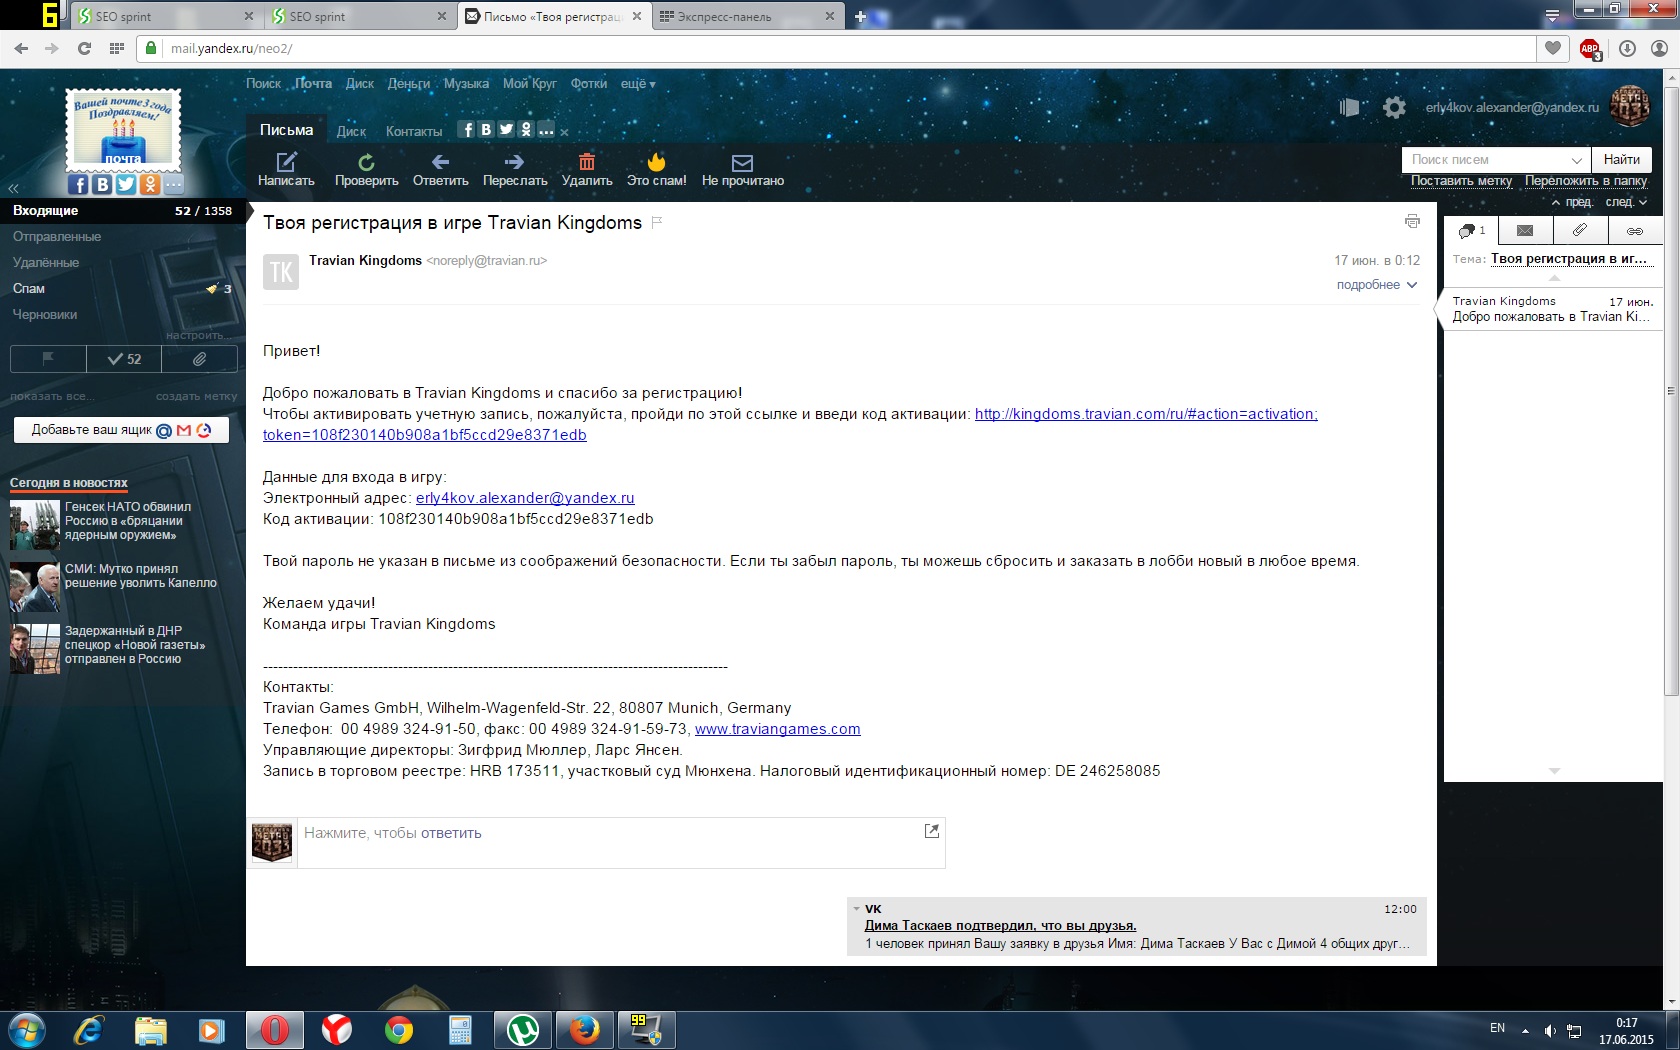Clean the Spam folder with broom icon
The image size is (1680, 1050).
click(212, 289)
